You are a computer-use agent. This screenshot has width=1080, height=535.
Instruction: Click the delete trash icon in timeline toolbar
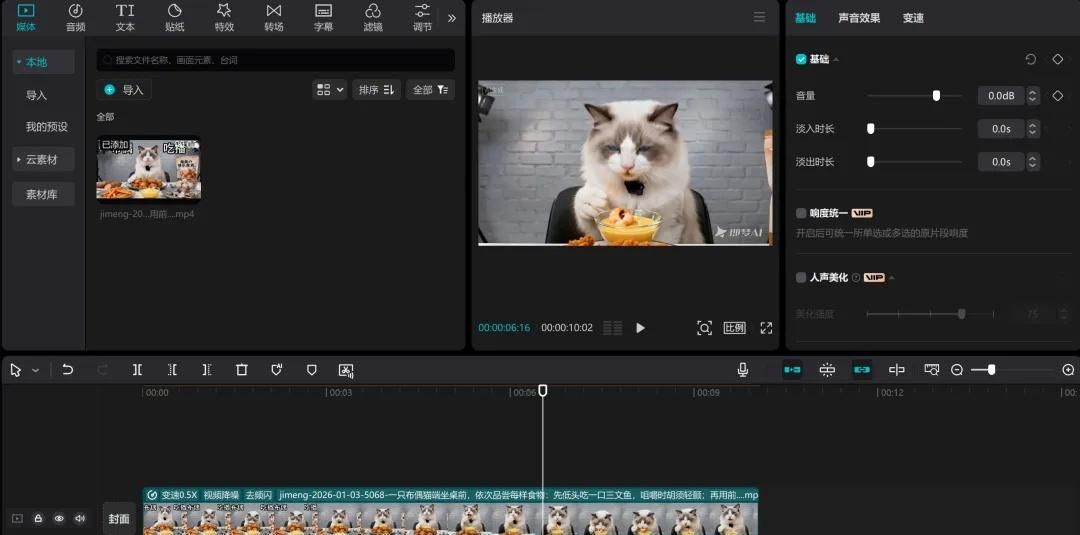241,370
